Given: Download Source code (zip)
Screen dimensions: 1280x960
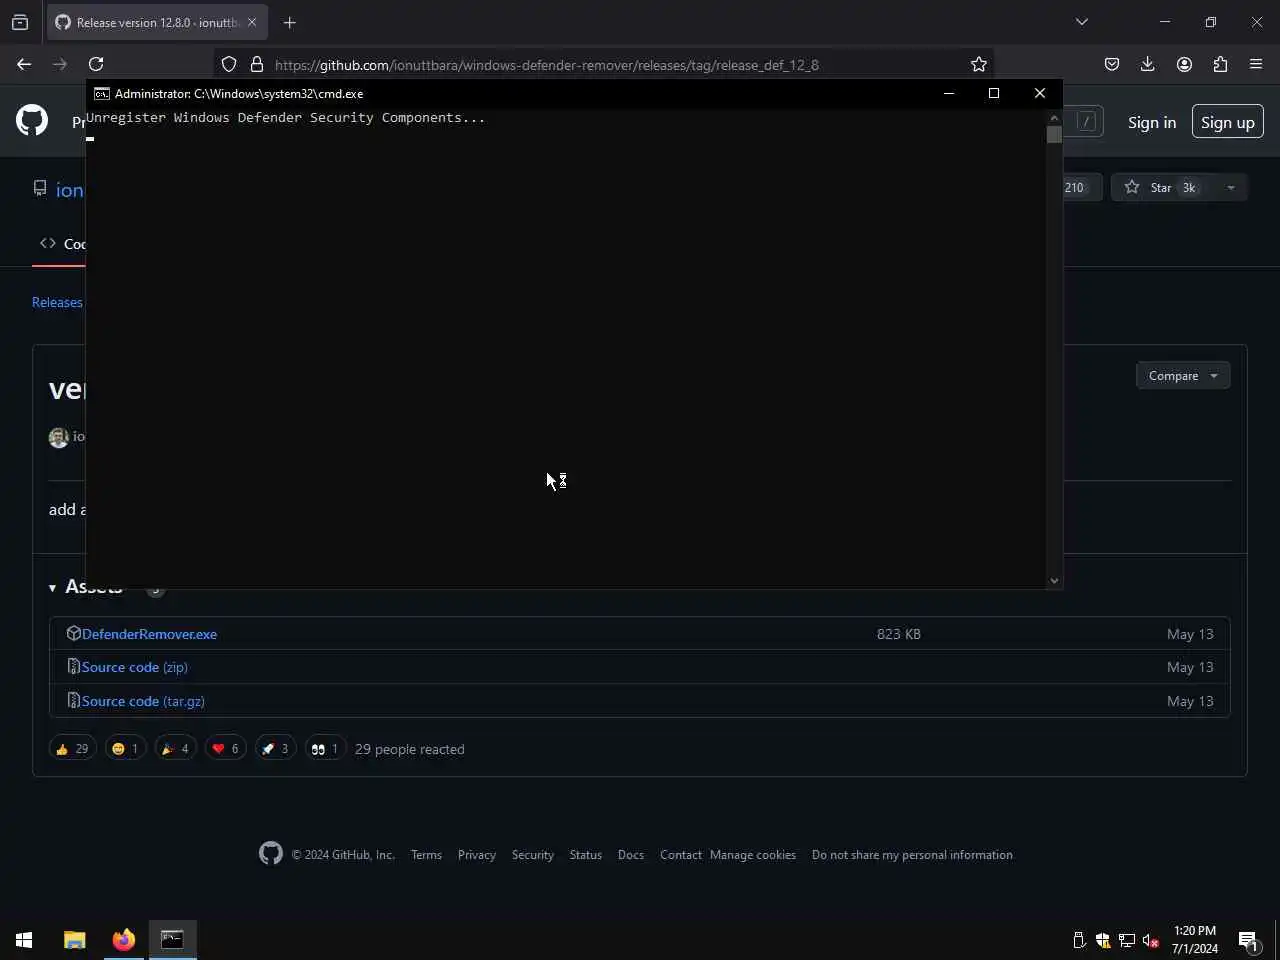Looking at the screenshot, I should [134, 667].
